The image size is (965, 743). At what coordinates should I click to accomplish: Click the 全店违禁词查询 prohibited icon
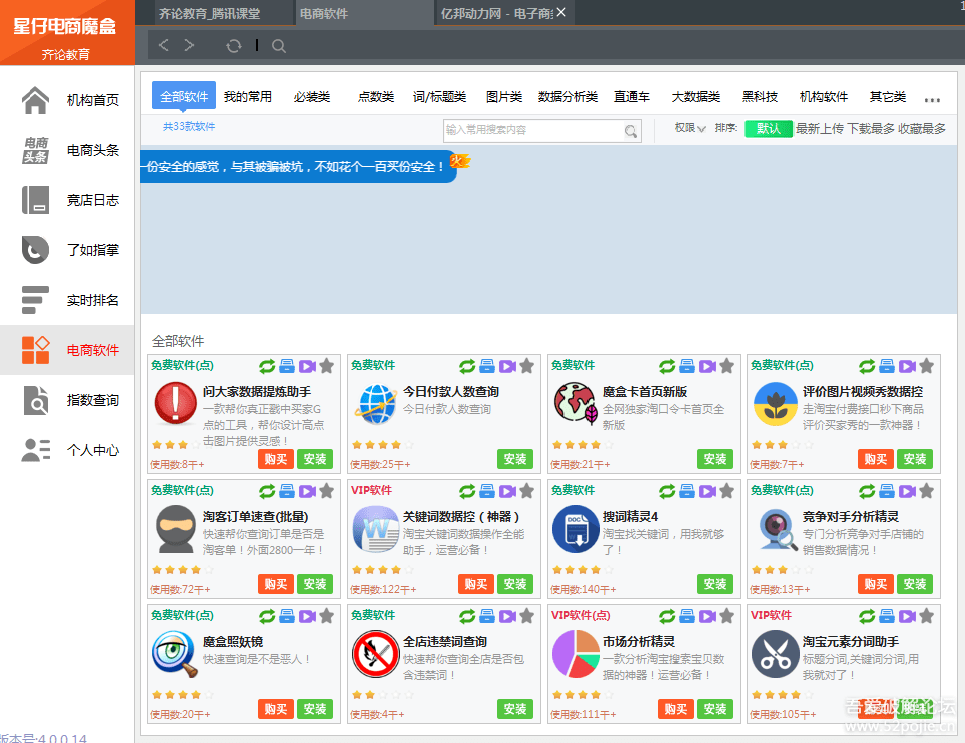coord(375,654)
